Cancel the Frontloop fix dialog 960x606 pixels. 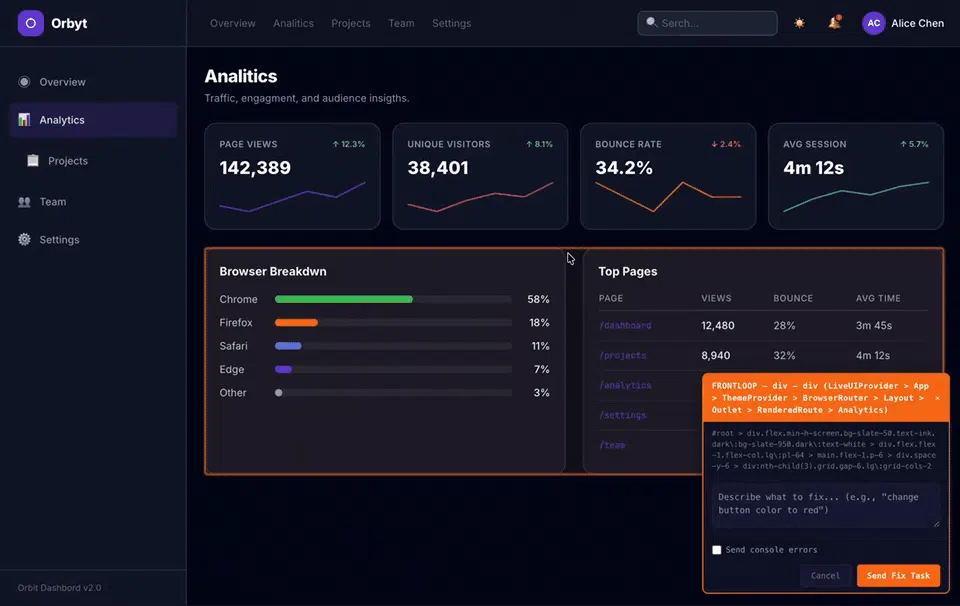(x=825, y=575)
